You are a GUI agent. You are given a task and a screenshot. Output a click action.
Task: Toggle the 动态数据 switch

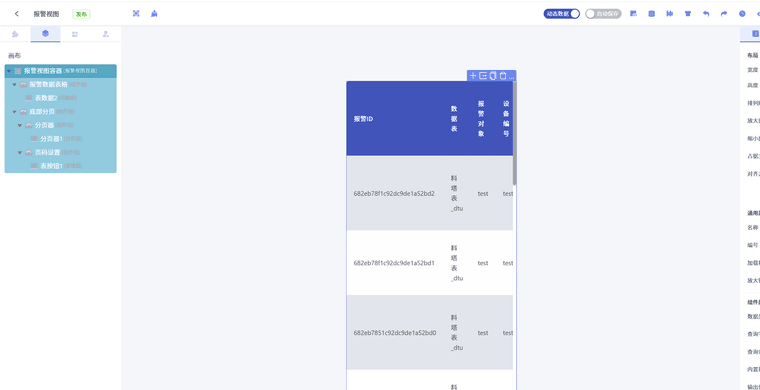562,14
